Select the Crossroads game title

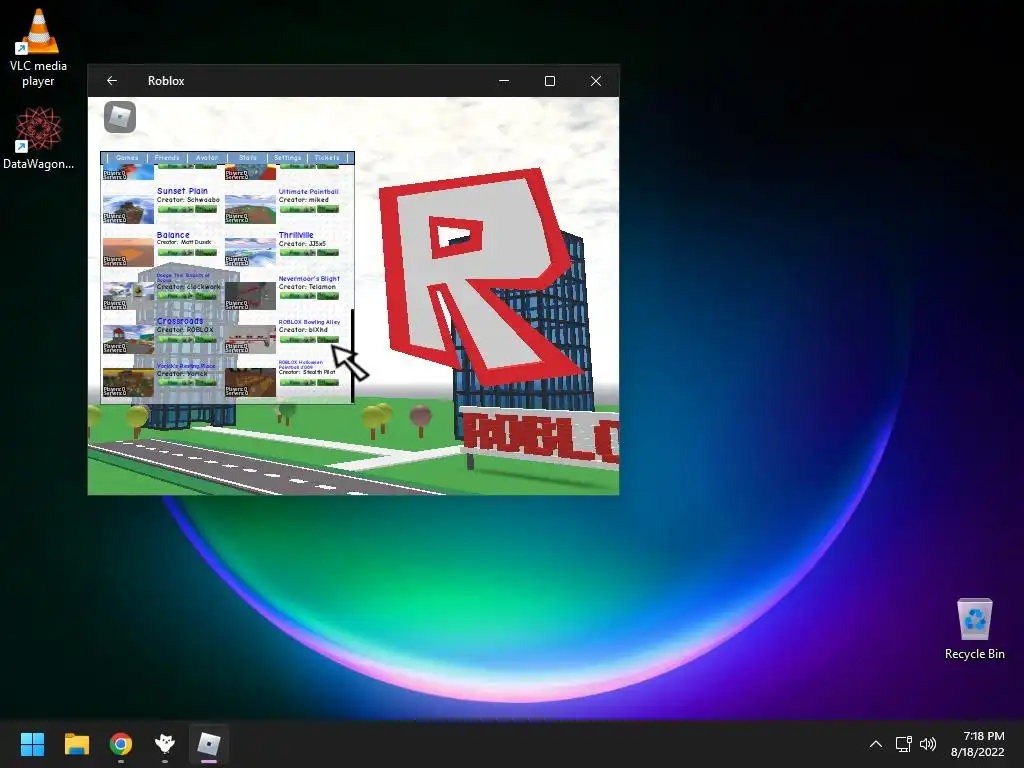point(180,321)
